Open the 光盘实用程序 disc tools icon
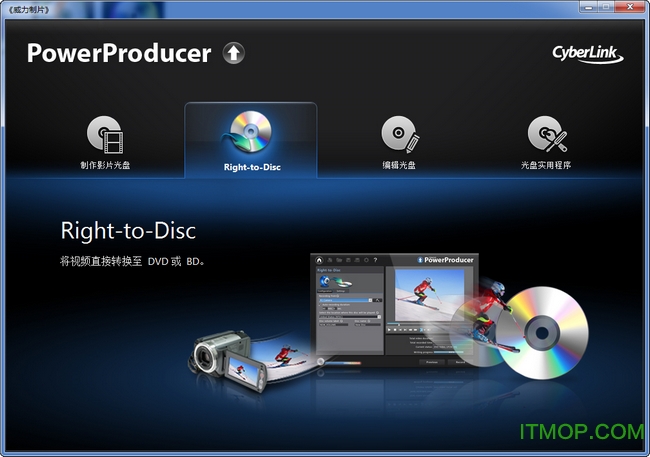This screenshot has height=457, width=650. coord(546,134)
